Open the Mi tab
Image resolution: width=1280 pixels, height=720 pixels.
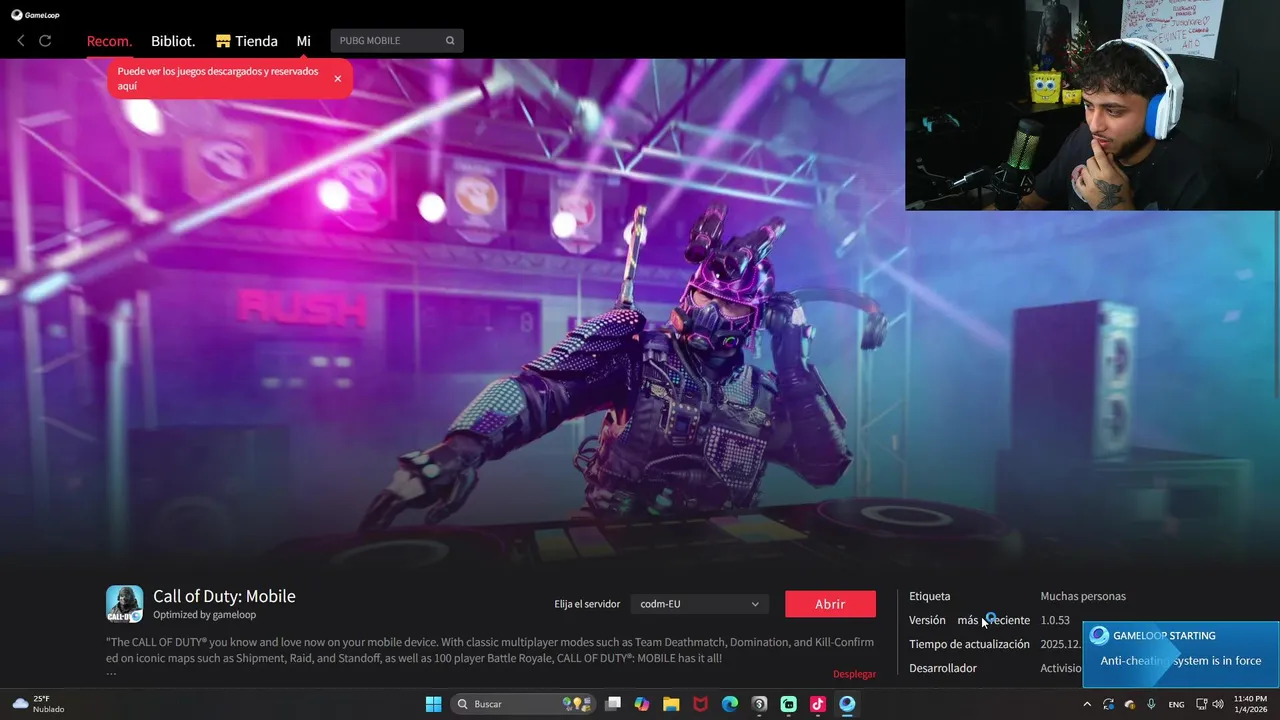(x=304, y=41)
